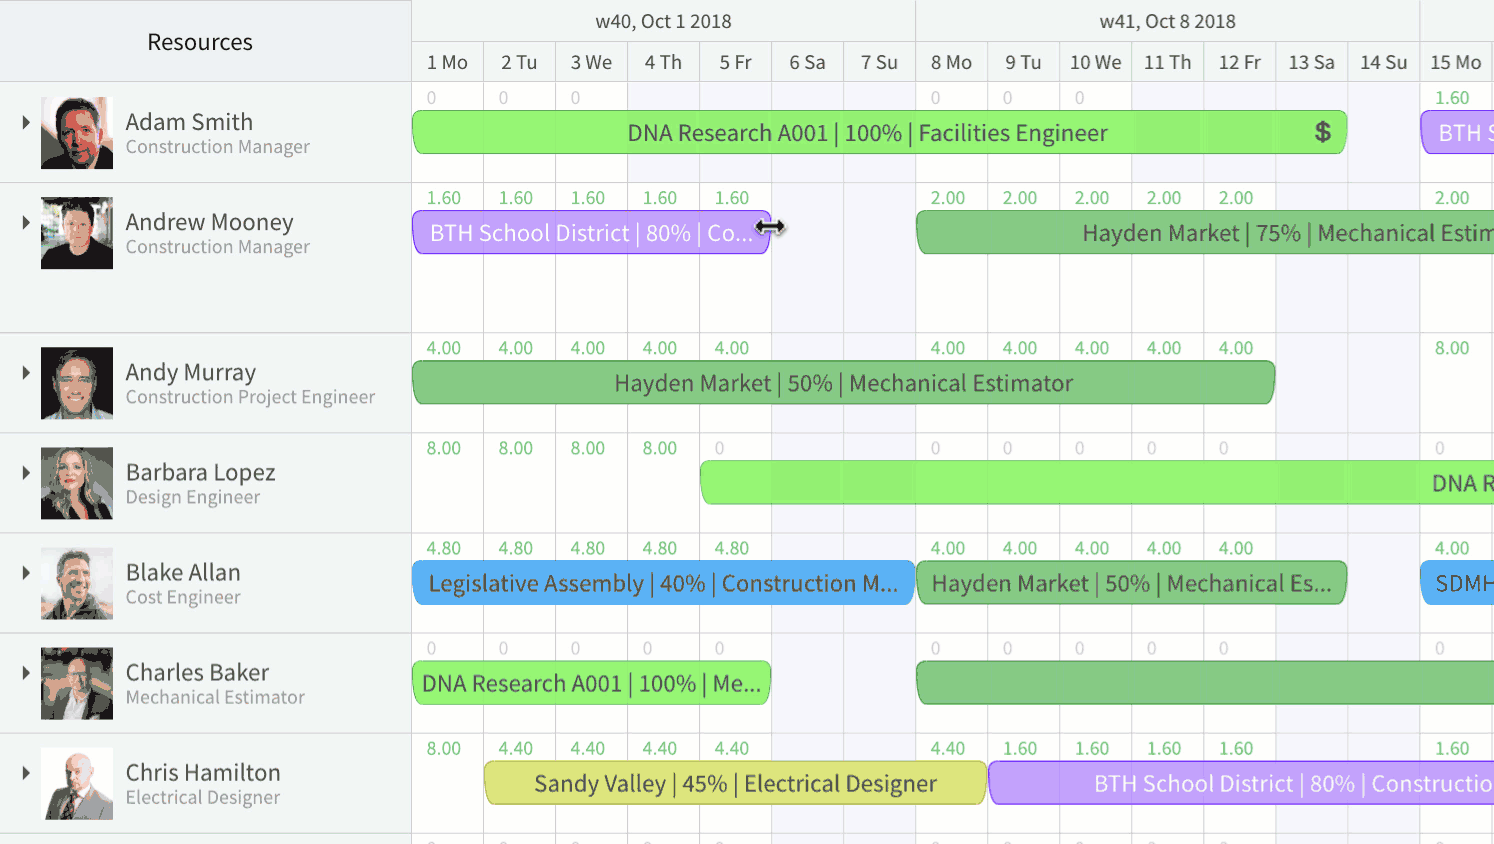Expand the Barbara Lopez row arrow

pos(26,472)
